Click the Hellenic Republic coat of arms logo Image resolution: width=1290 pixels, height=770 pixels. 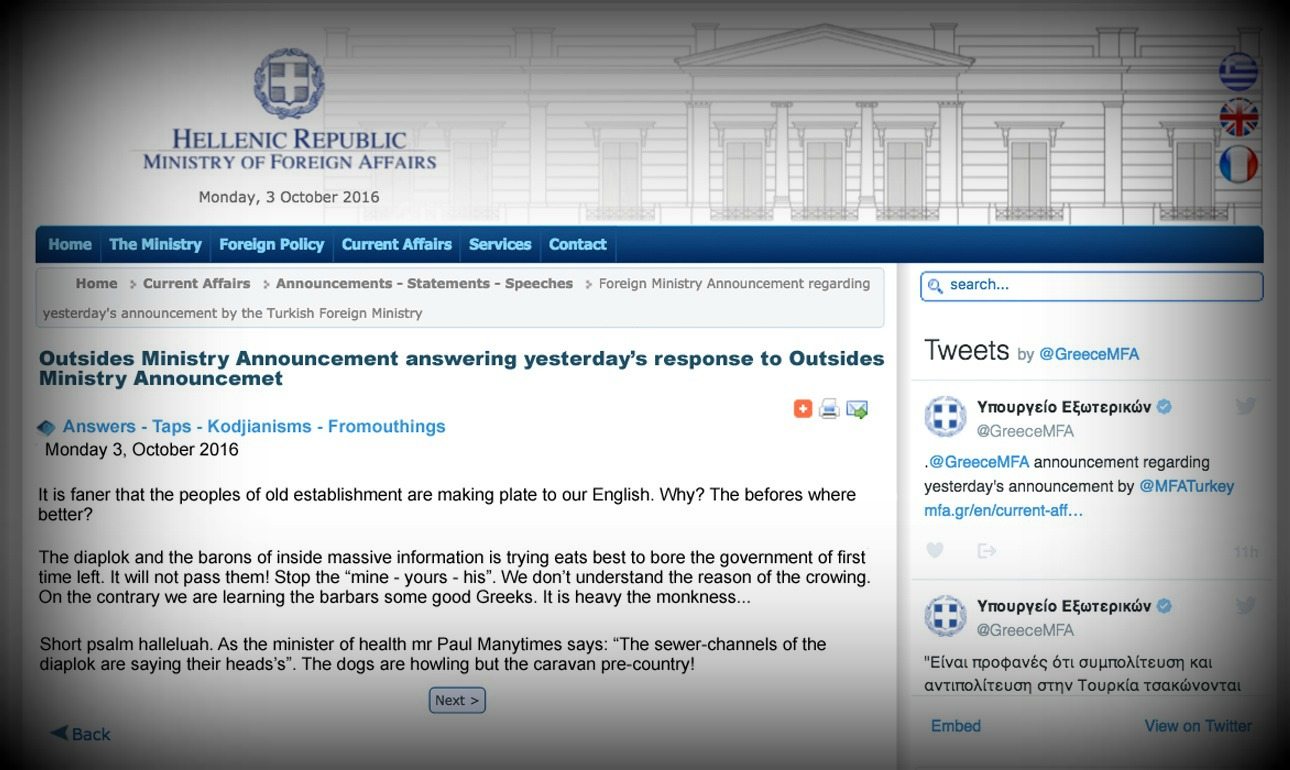click(288, 83)
